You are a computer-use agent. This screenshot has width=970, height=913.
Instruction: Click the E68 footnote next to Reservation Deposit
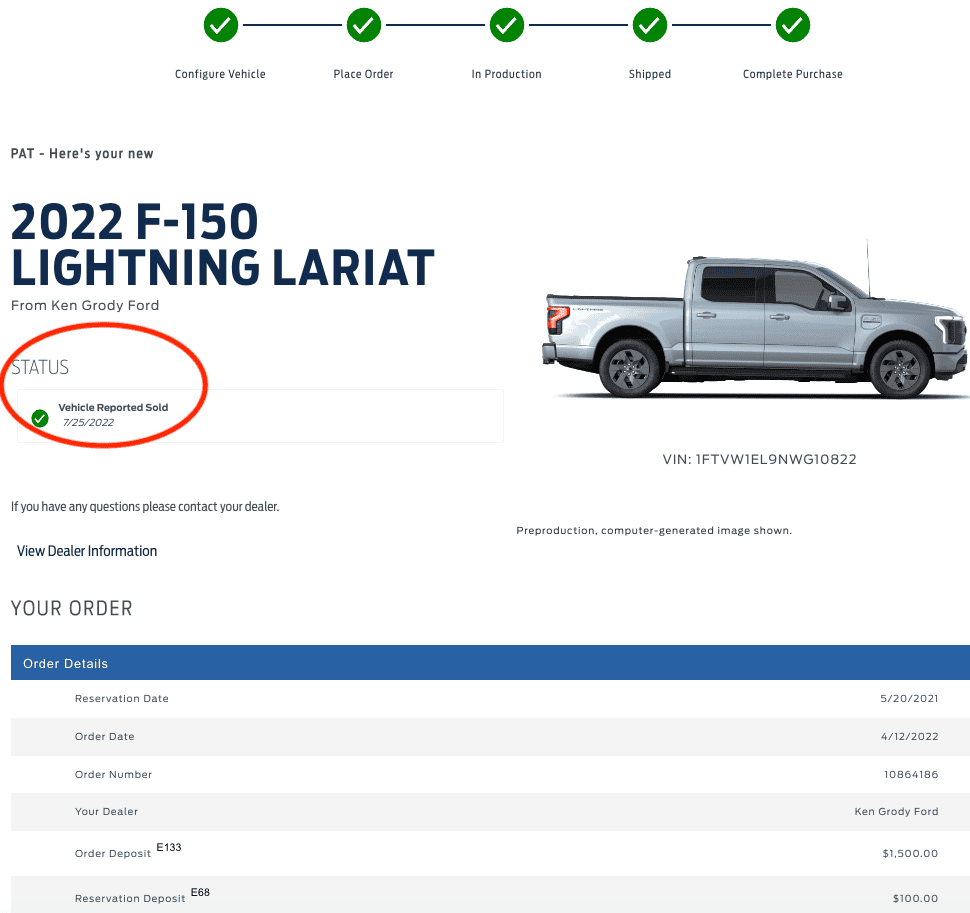(200, 893)
